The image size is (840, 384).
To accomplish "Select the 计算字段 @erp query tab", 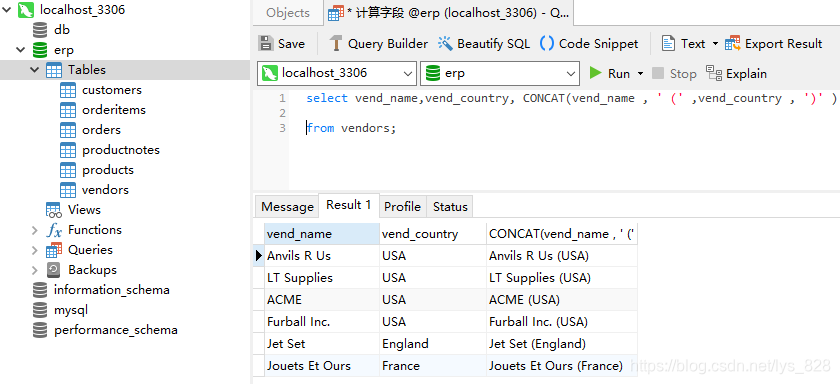I will (x=448, y=13).
